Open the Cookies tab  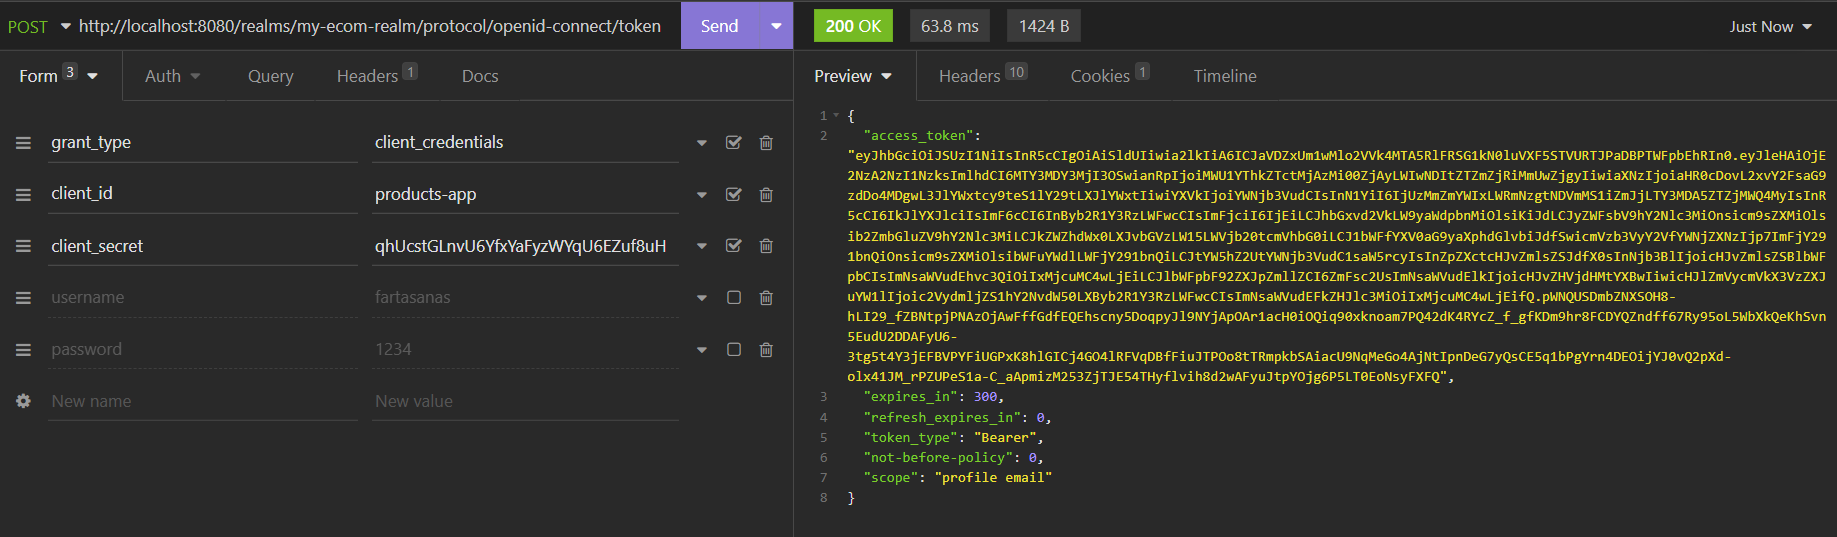tap(1110, 76)
